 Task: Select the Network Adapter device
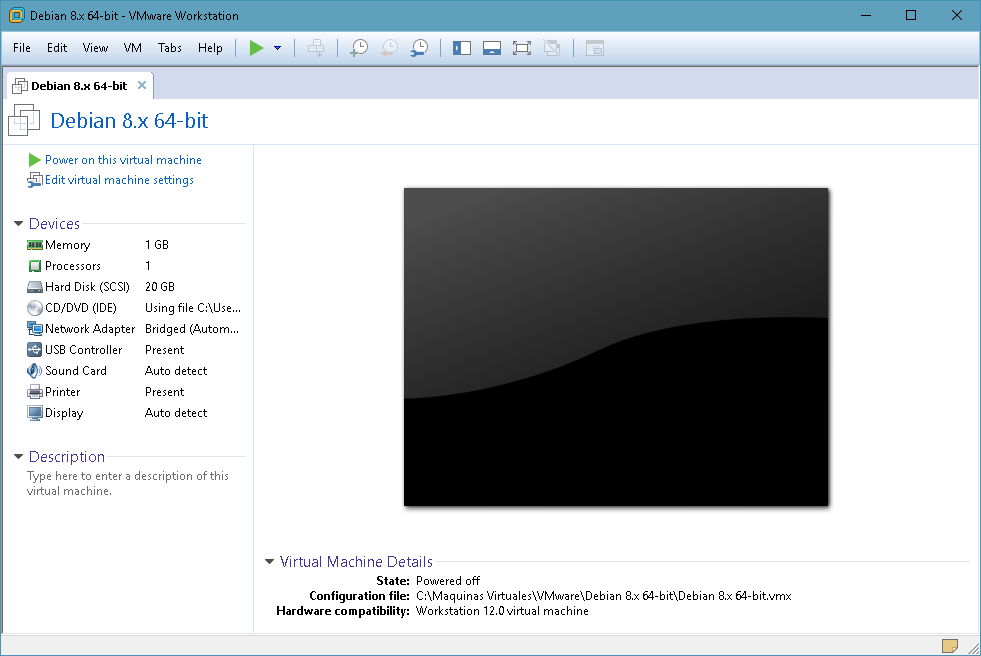[89, 329]
